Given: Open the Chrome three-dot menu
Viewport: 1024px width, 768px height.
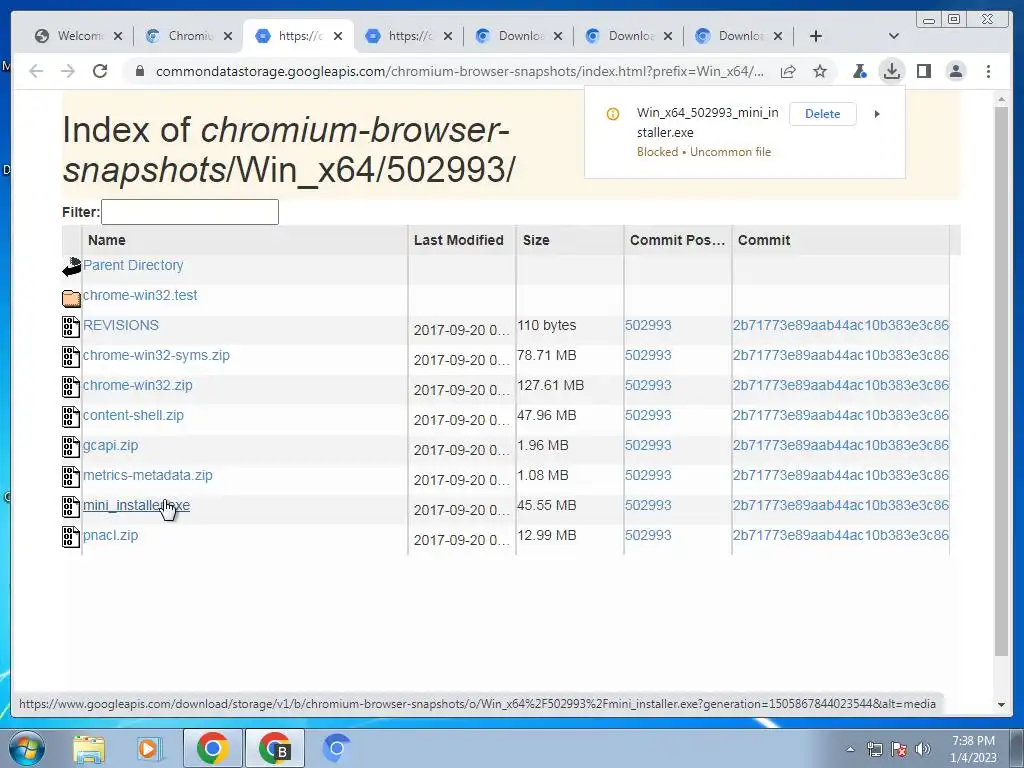Looking at the screenshot, I should pos(988,71).
